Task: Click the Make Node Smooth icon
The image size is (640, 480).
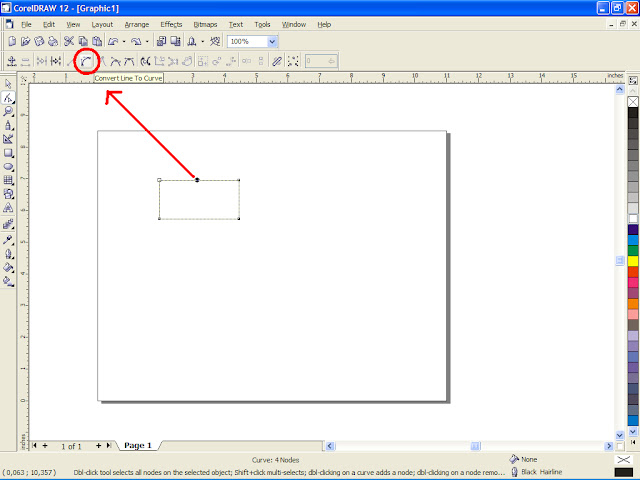Action: pyautogui.click(x=116, y=61)
